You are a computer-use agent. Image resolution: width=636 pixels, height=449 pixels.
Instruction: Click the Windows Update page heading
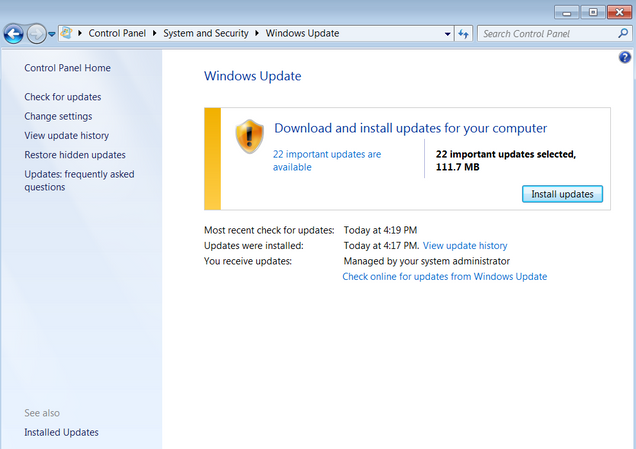[253, 76]
